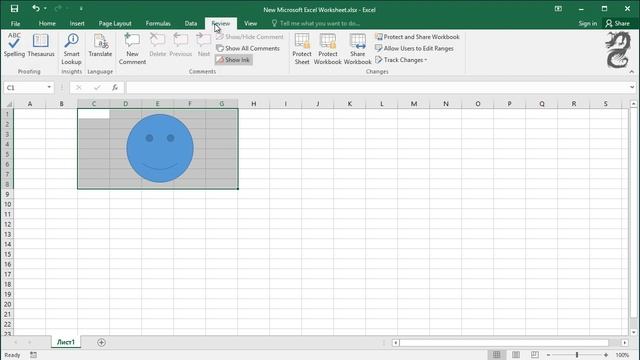Screen dimensions: 640x360
Task: Undo the last action
Action: [36, 9]
